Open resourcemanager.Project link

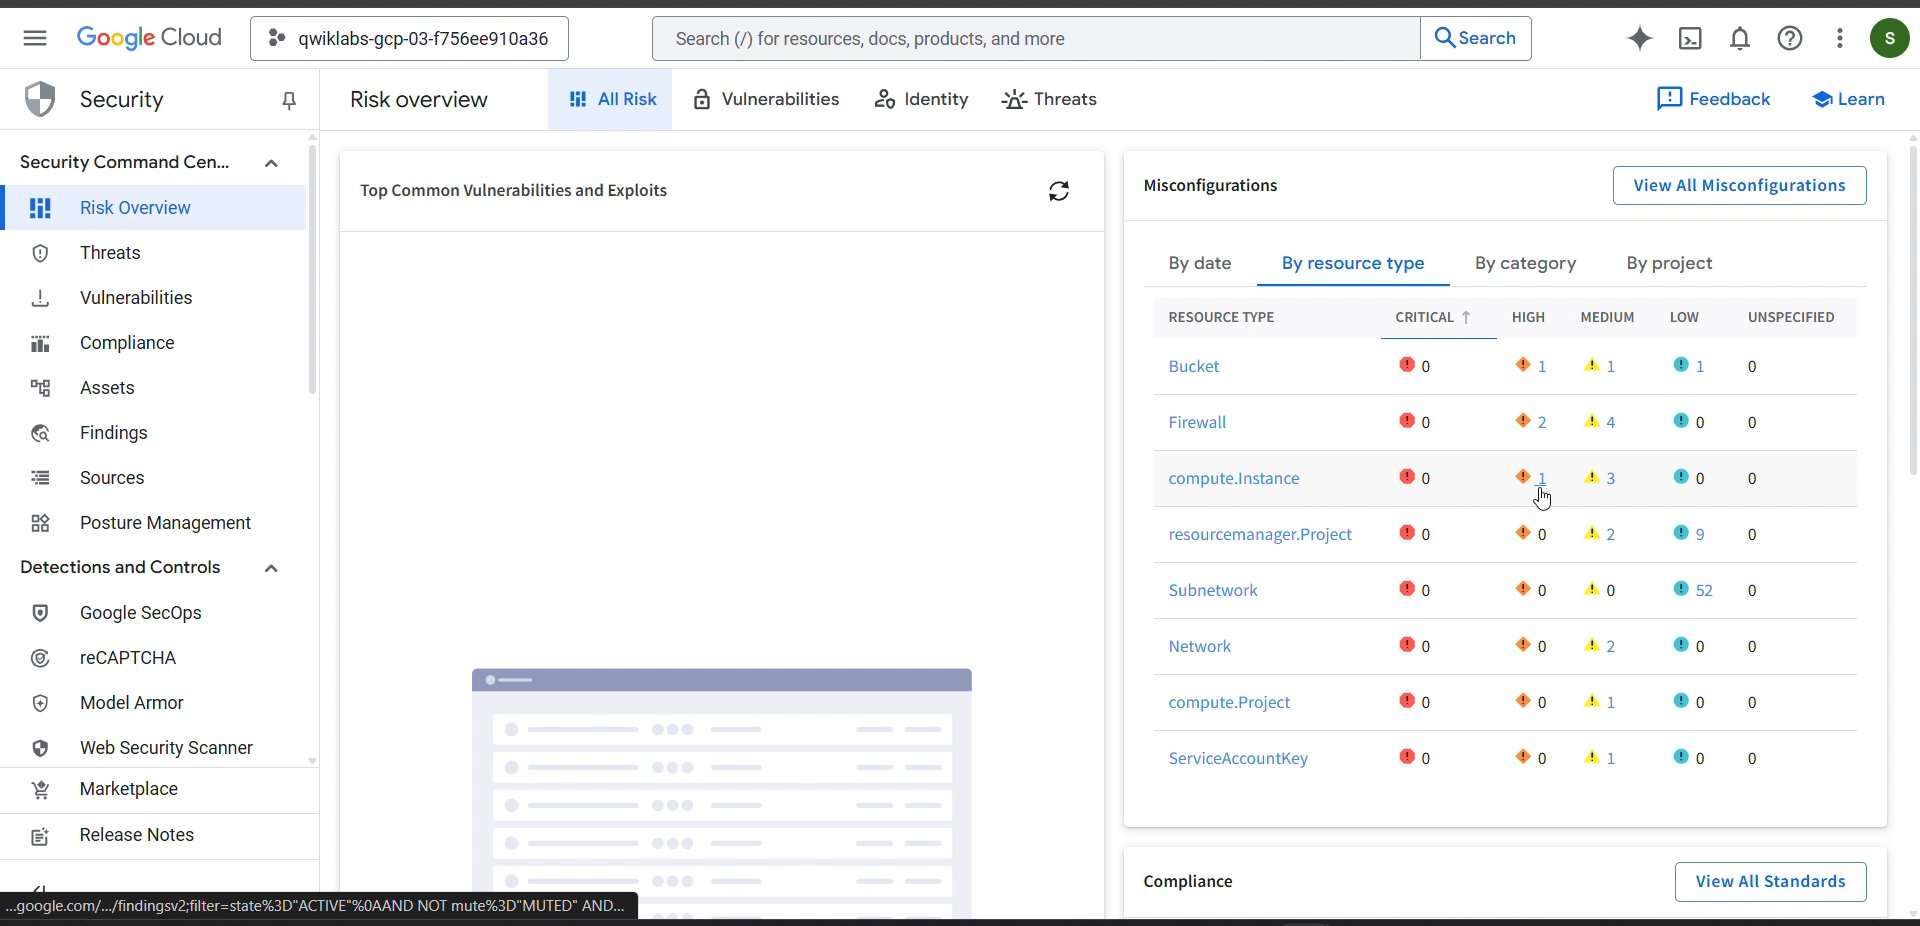coord(1260,534)
